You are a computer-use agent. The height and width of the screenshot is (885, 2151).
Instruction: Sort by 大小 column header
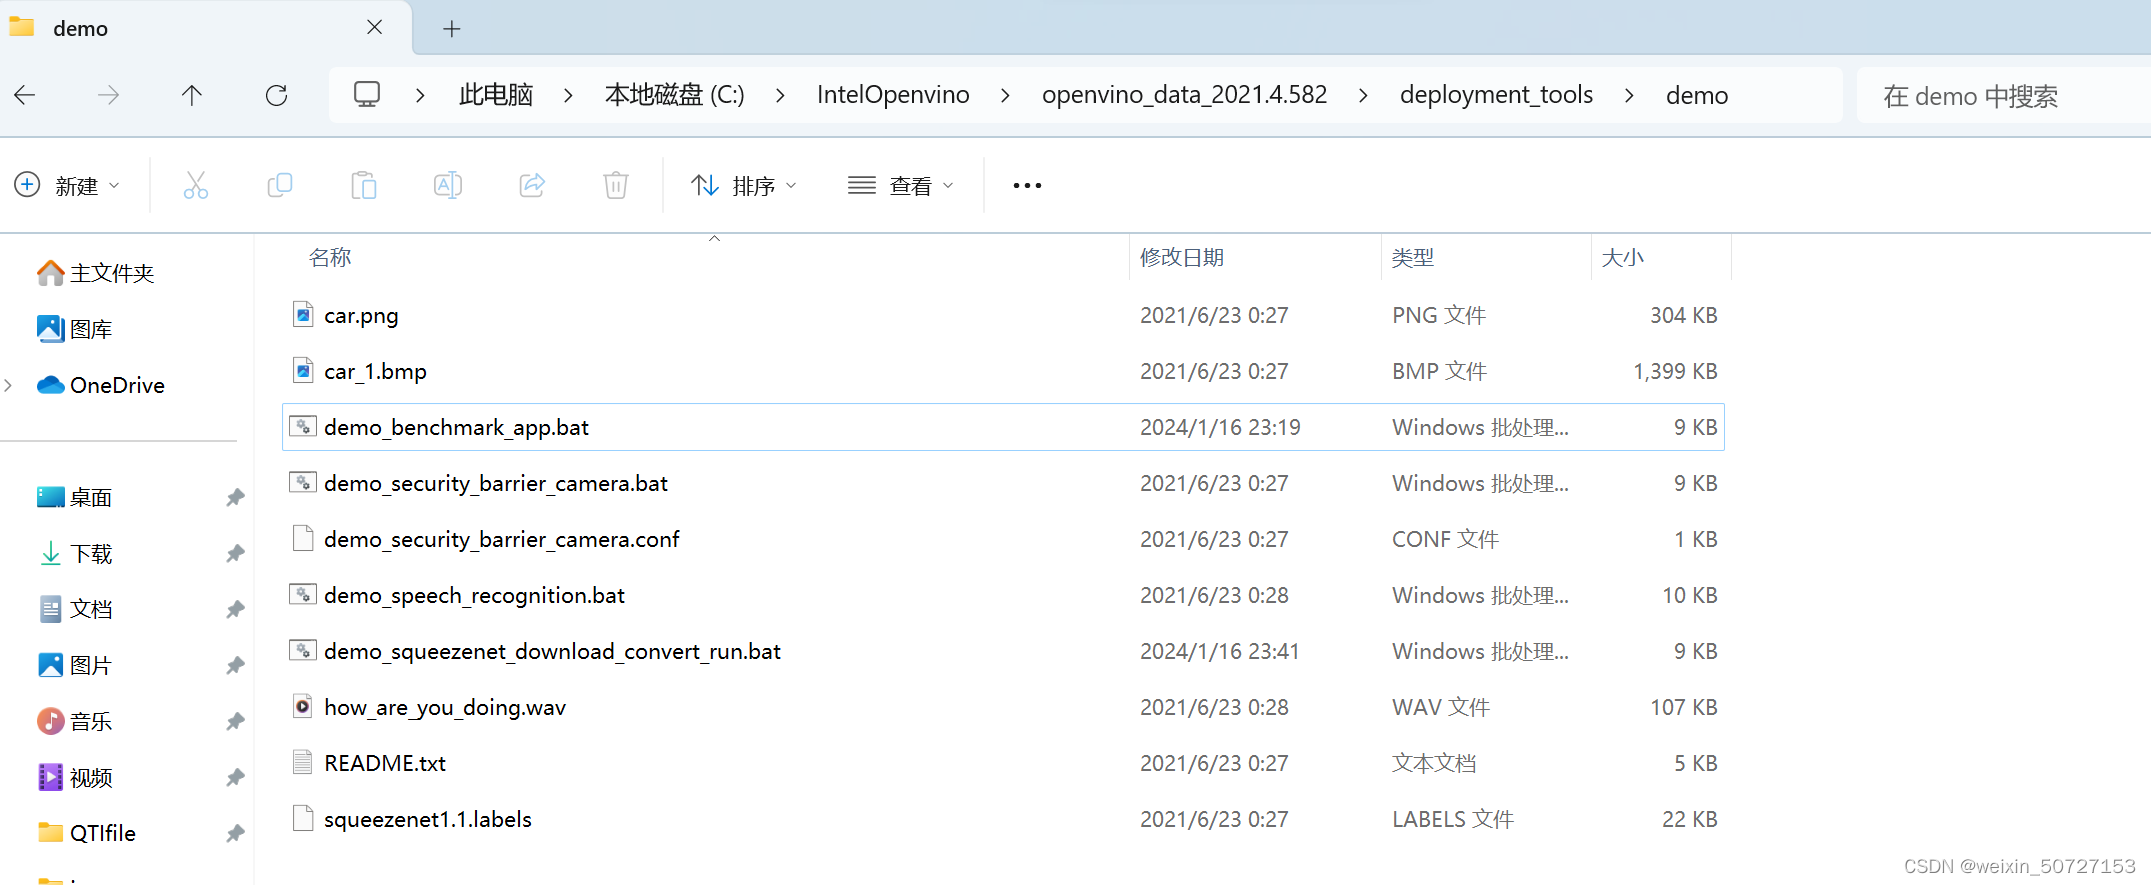(1623, 257)
